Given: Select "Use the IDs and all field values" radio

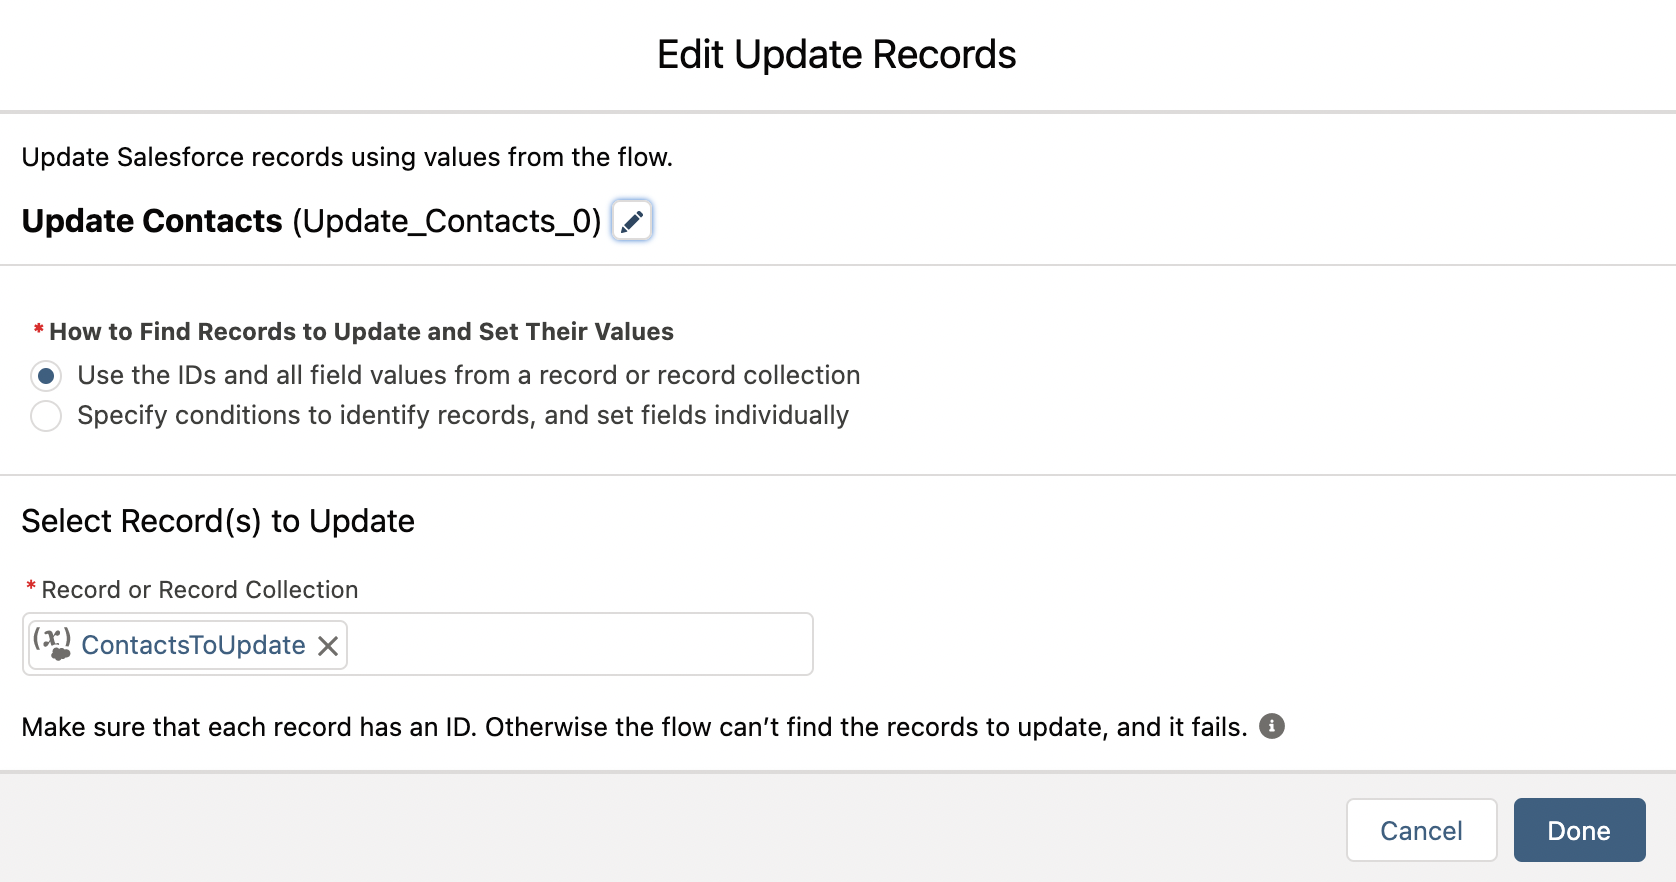Looking at the screenshot, I should 46,376.
